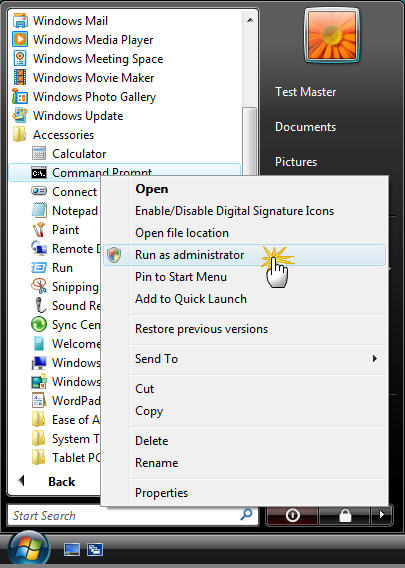Open Properties from the context menu
Image resolution: width=405 pixels, height=568 pixels.
pyautogui.click(x=161, y=493)
